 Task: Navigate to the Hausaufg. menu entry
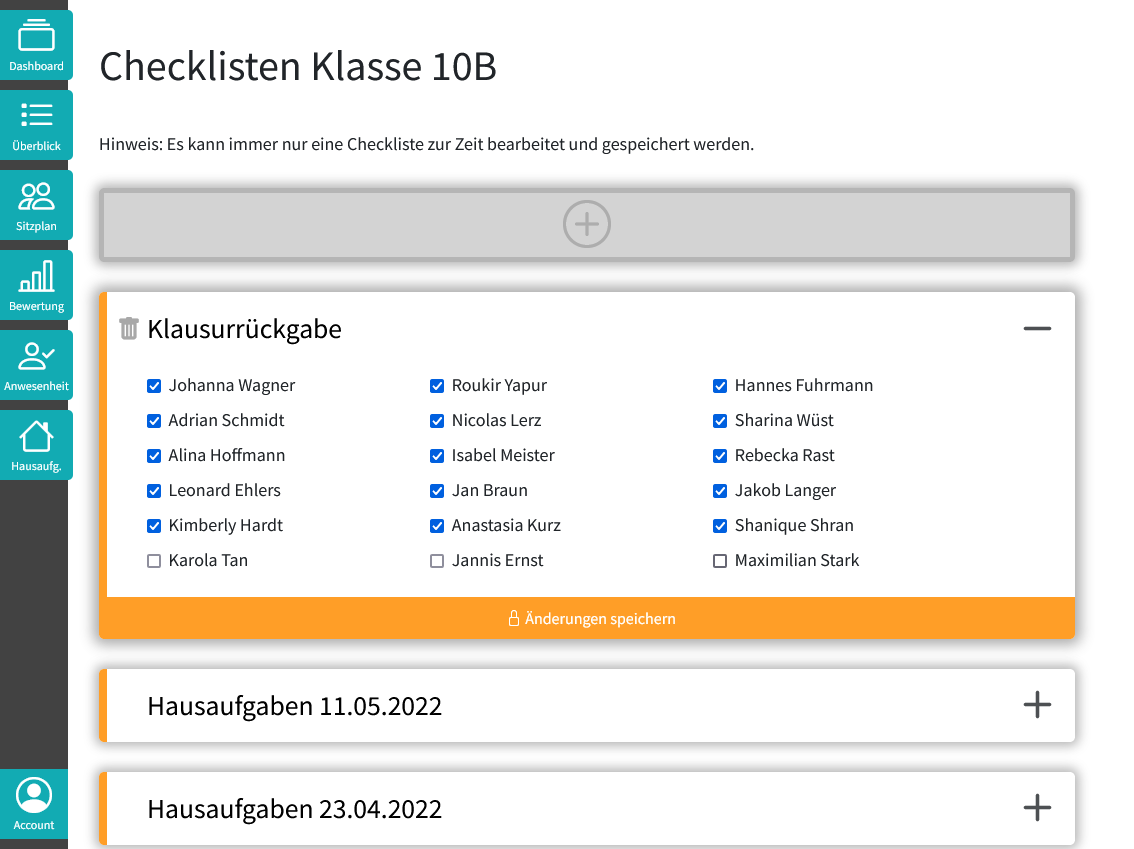point(36,444)
